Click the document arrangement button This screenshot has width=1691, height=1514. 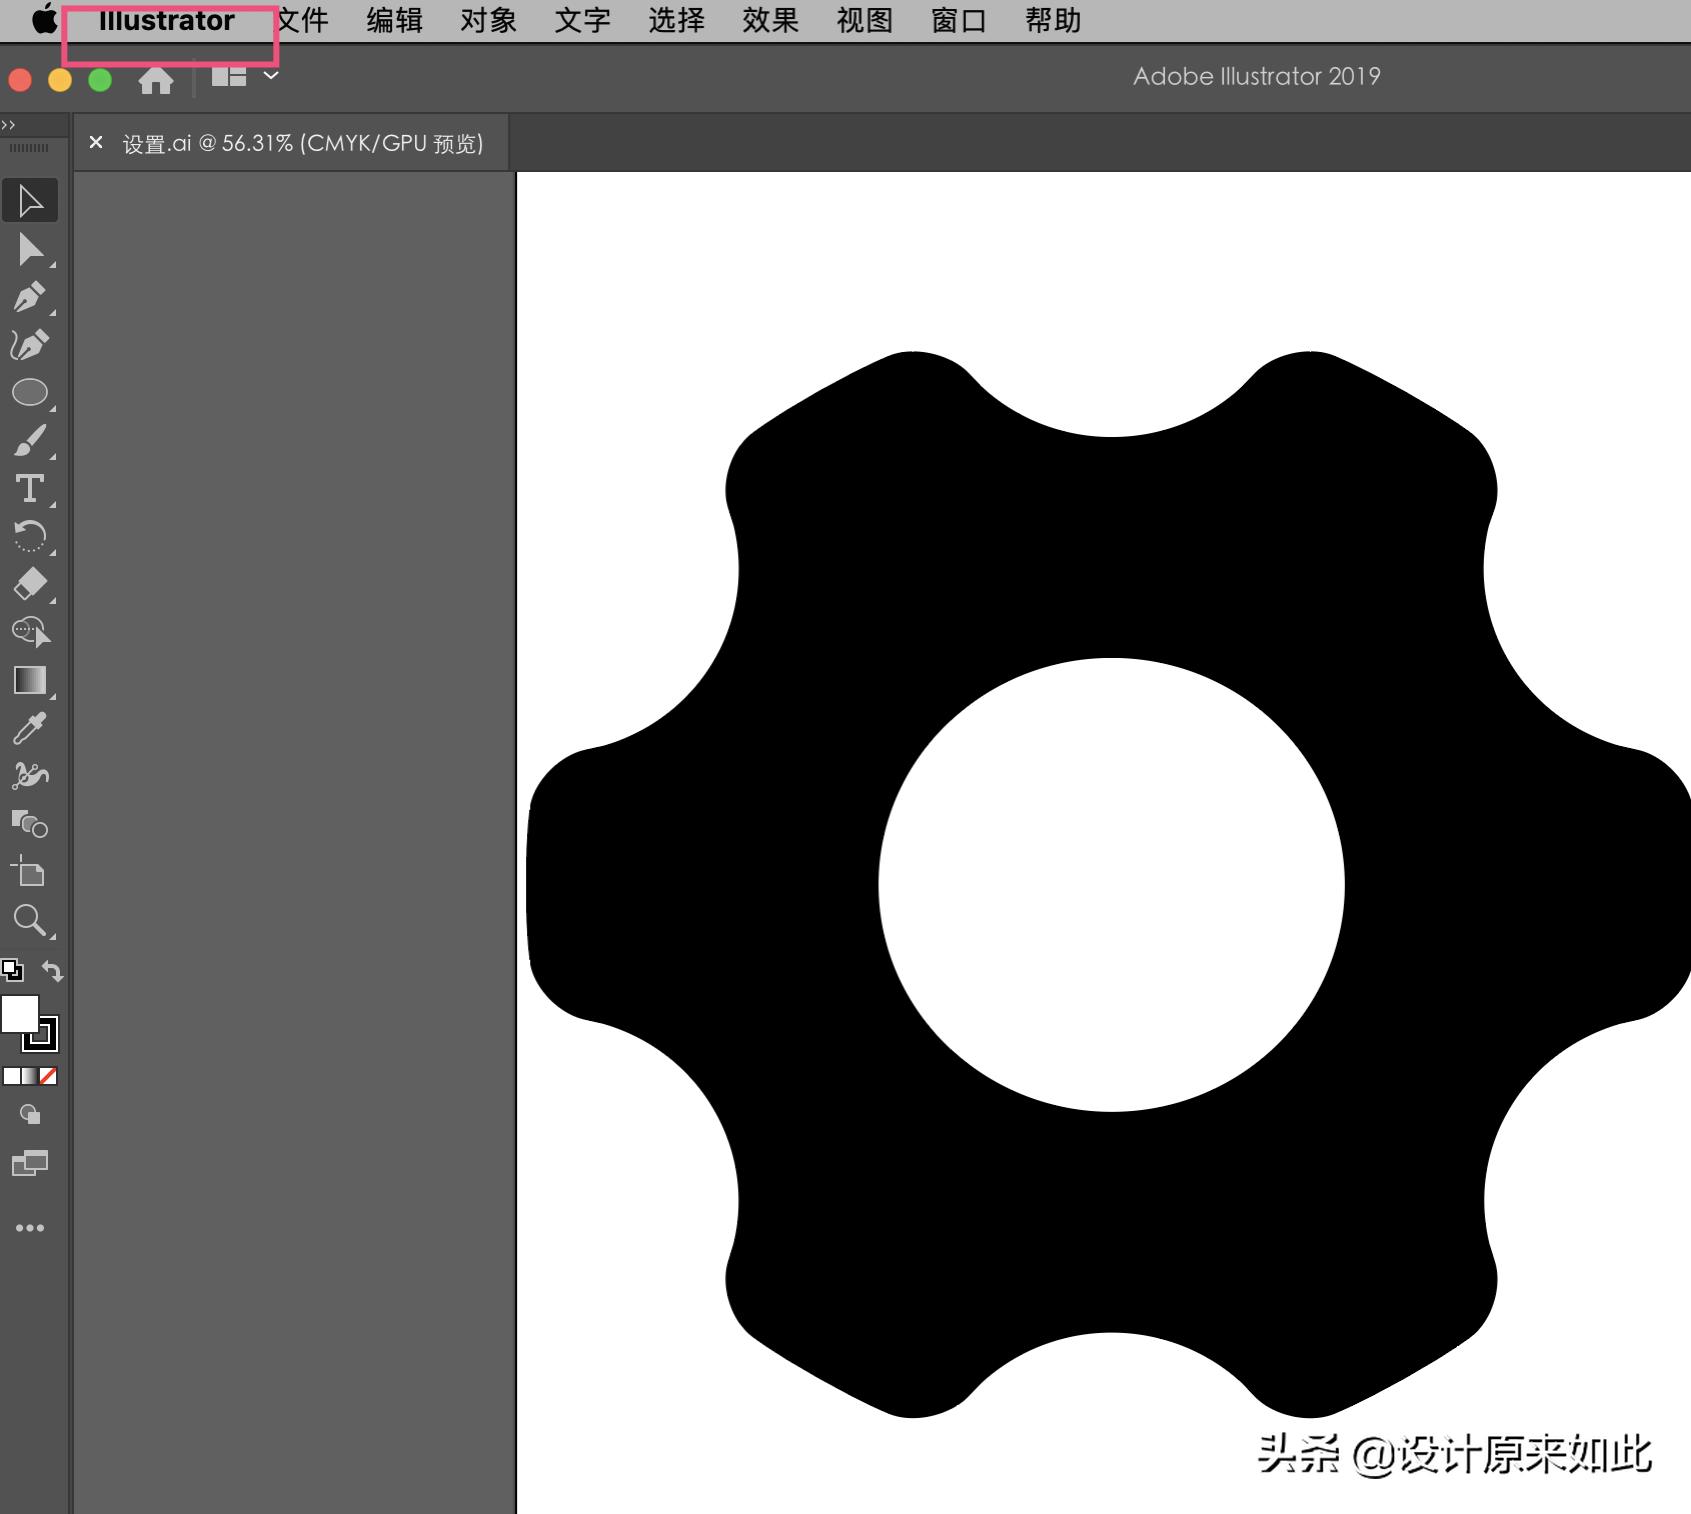[228, 76]
